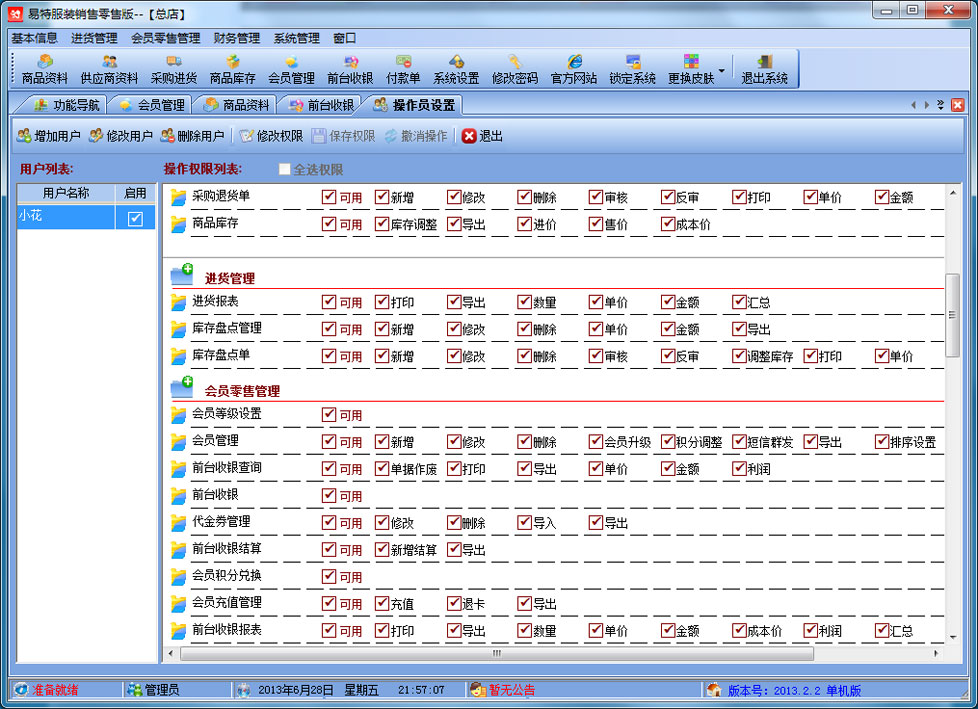This screenshot has width=978, height=709.
Task: Uncheck 利润 permission in 前台收银查询 row
Action: coord(739,468)
